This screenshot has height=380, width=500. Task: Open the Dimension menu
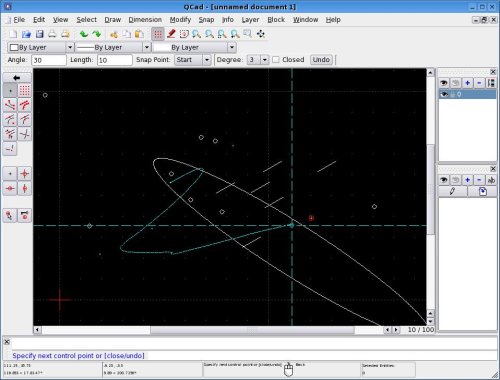[x=145, y=20]
